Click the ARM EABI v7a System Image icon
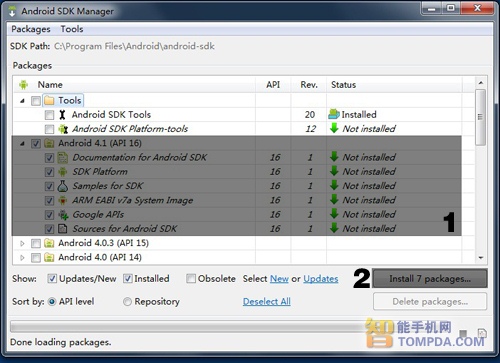The height and width of the screenshot is (363, 500). coord(63,200)
